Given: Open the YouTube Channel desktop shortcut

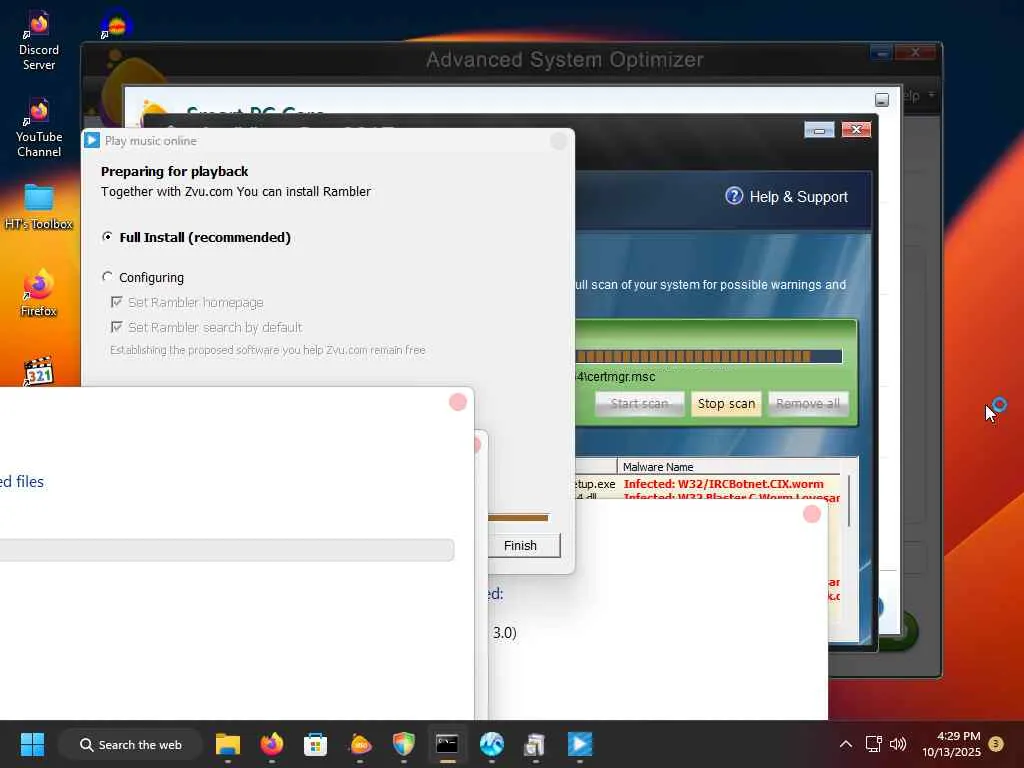Looking at the screenshot, I should 39,128.
